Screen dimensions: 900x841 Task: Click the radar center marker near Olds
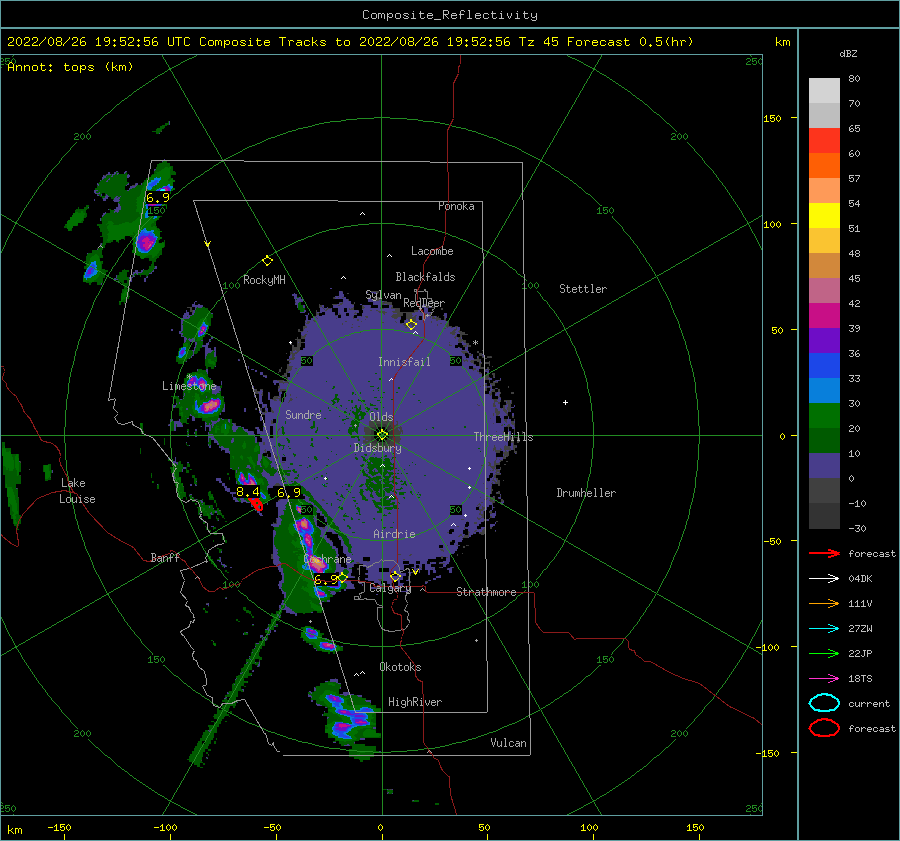click(382, 435)
